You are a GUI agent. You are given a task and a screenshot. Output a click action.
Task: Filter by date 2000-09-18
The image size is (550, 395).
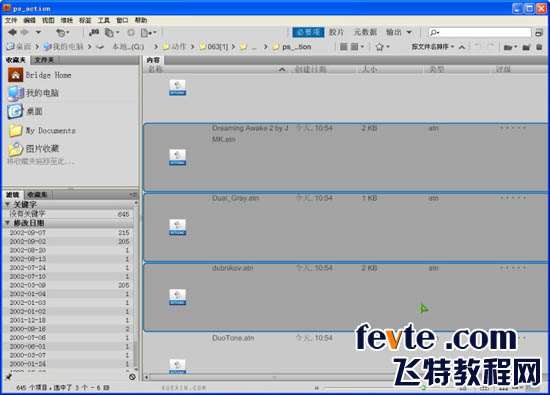click(x=69, y=329)
